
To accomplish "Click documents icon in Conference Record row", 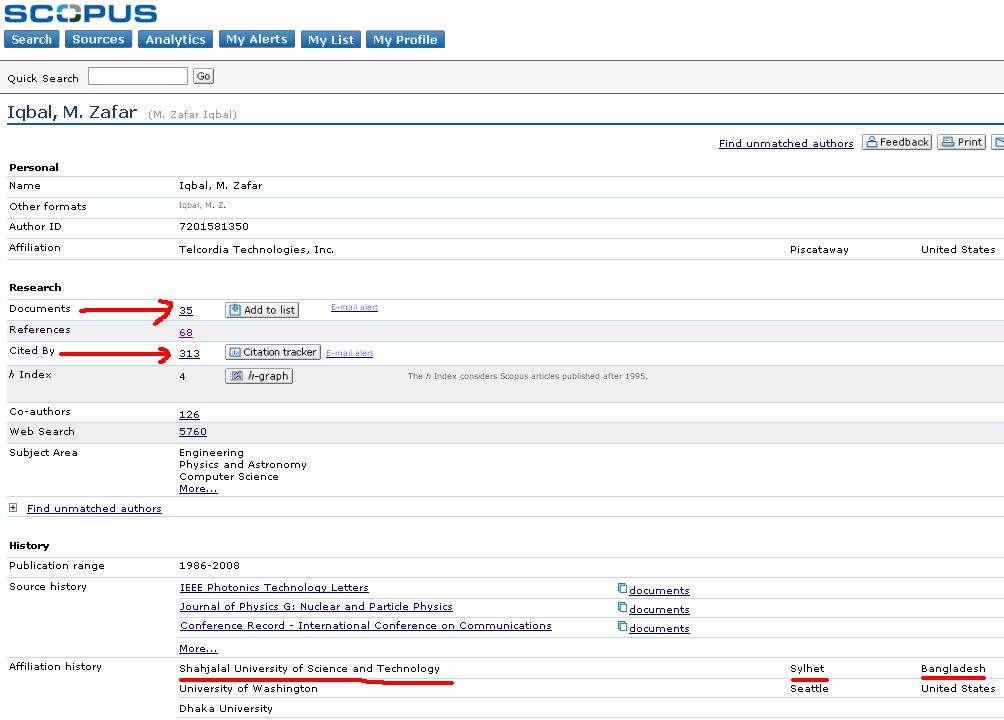I will 622,626.
